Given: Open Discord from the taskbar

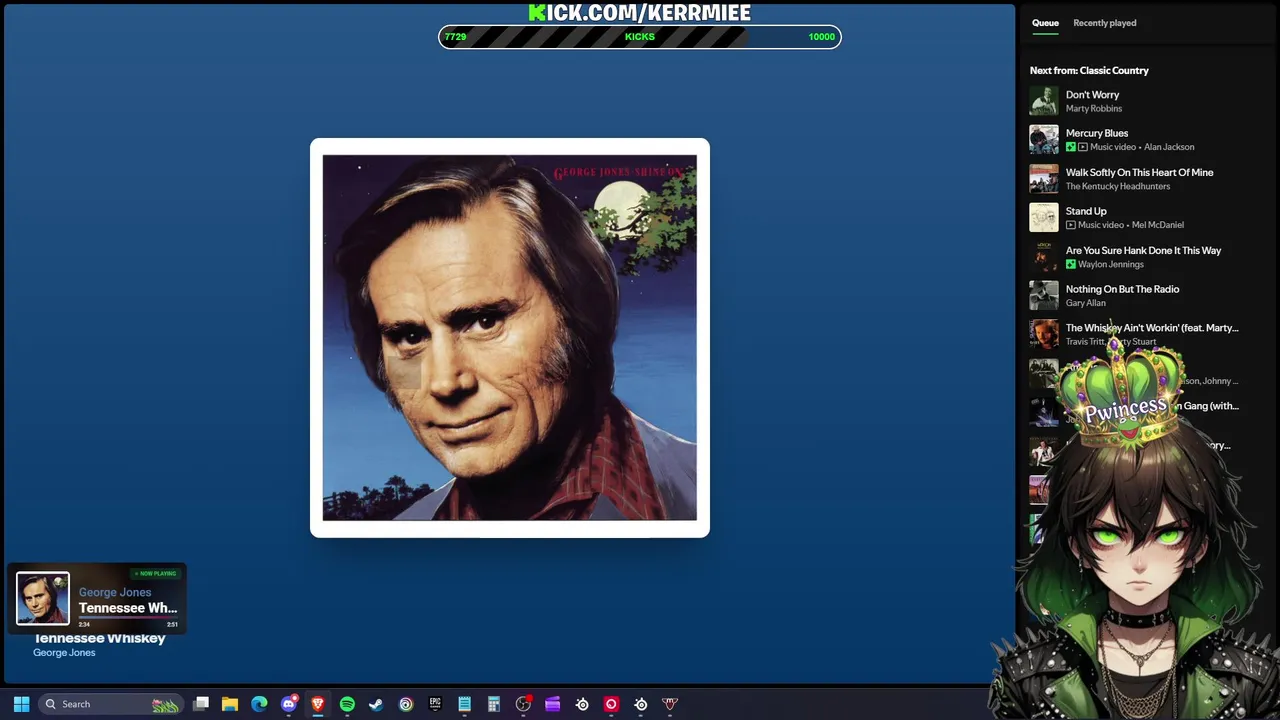Looking at the screenshot, I should point(289,704).
